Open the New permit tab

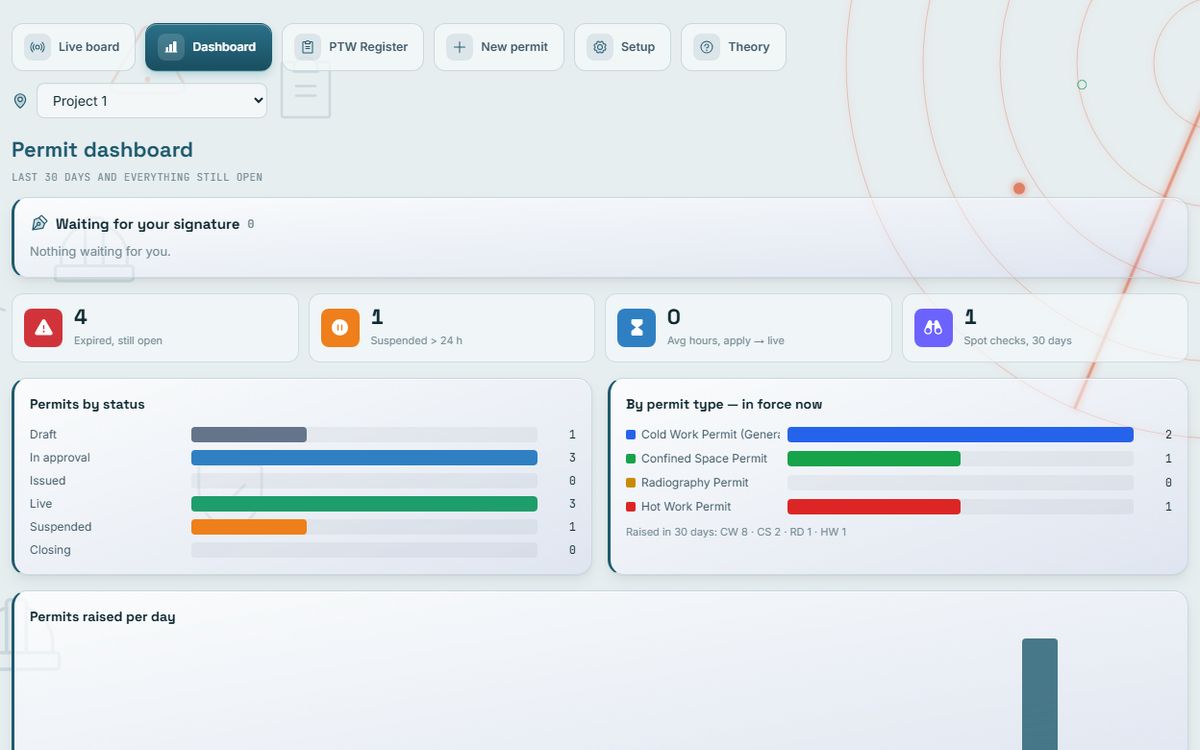499,47
